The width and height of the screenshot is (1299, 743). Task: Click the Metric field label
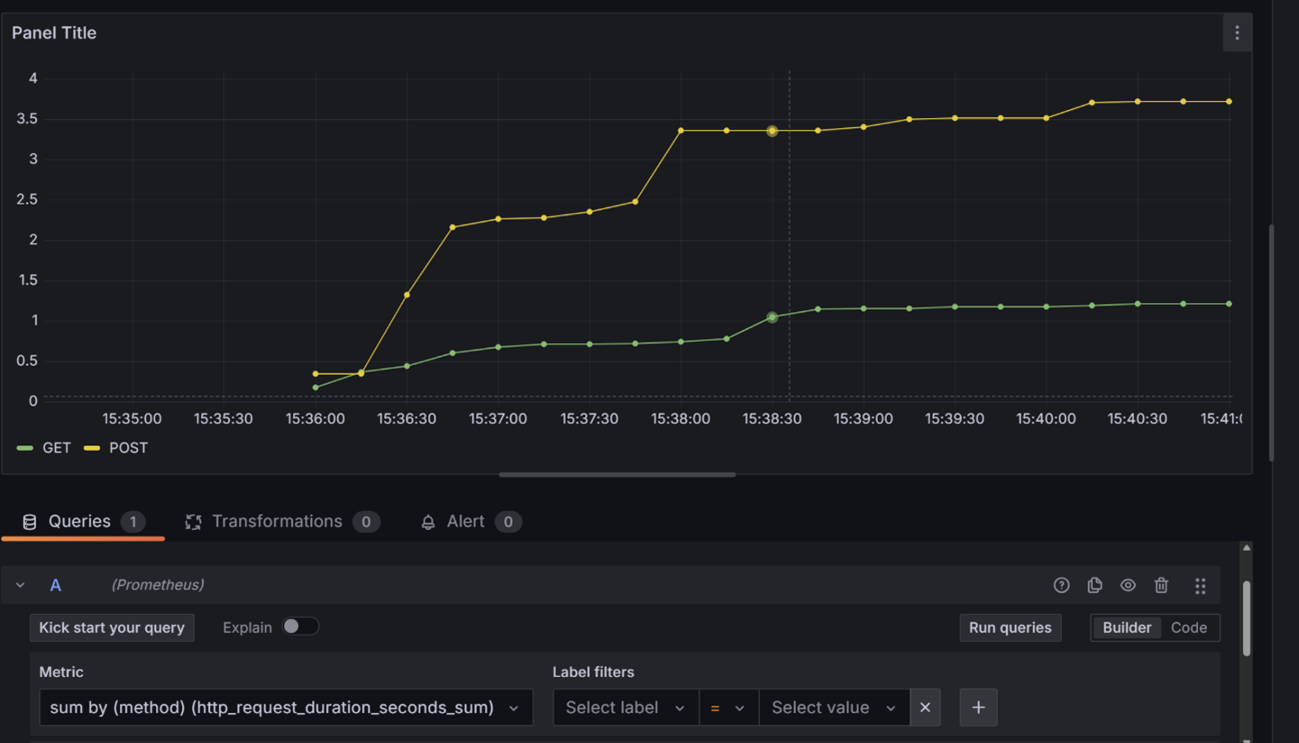click(x=61, y=672)
